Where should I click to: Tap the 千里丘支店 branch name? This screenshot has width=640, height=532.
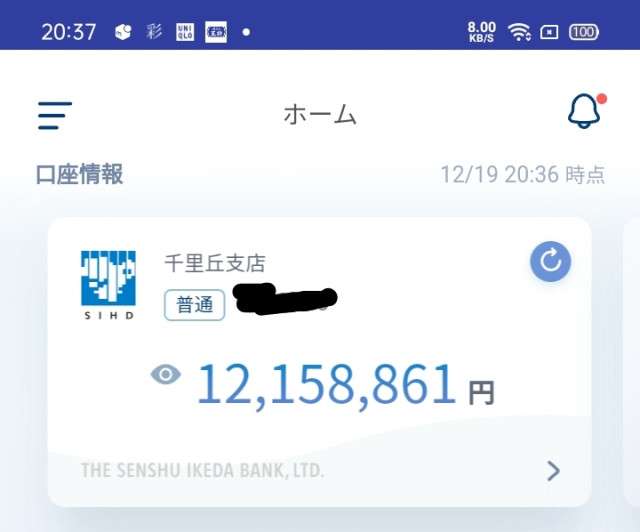215,263
